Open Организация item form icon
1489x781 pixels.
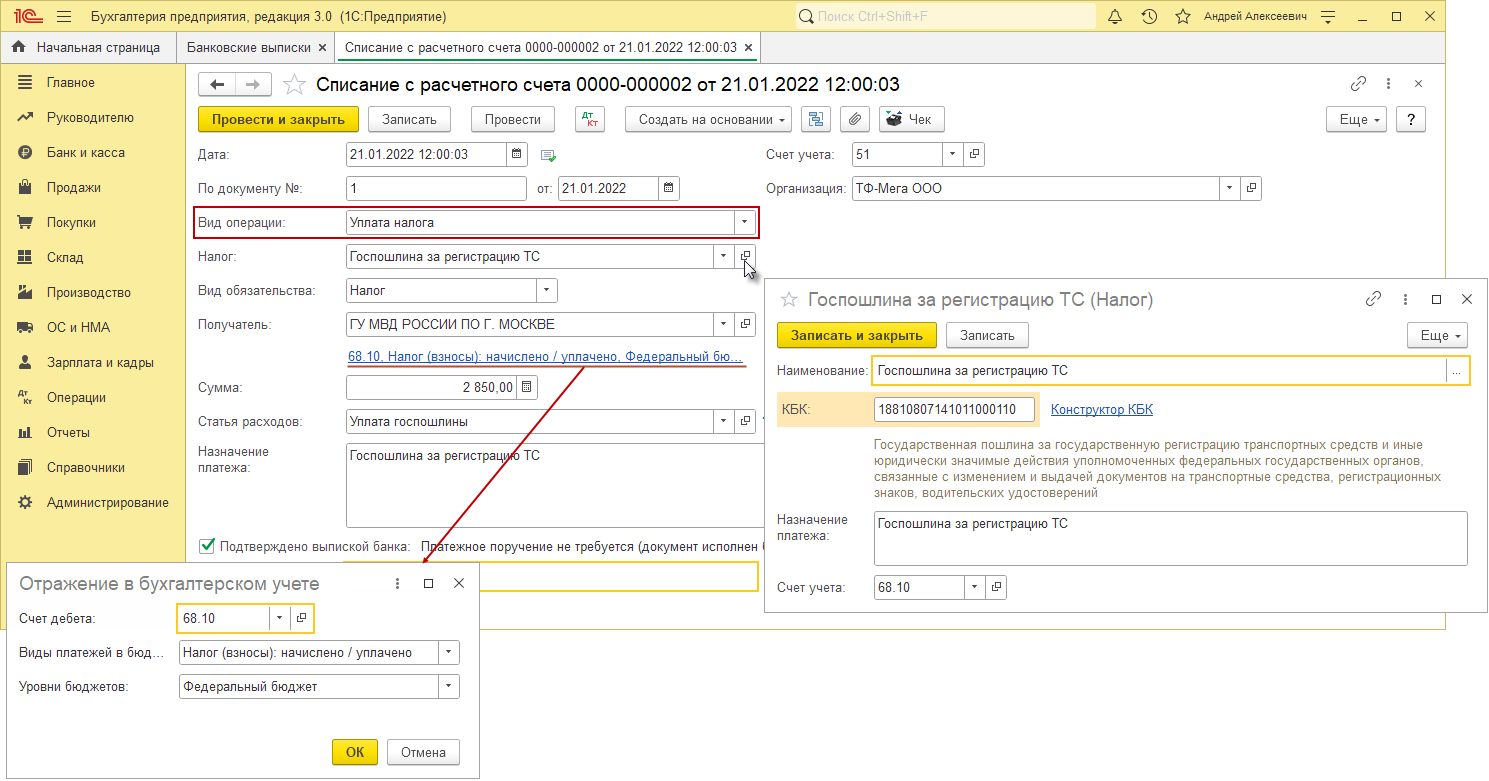click(1251, 188)
